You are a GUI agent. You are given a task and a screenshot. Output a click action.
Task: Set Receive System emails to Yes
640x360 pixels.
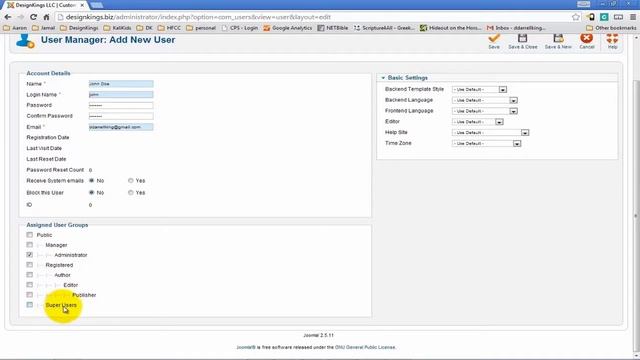pos(131,180)
